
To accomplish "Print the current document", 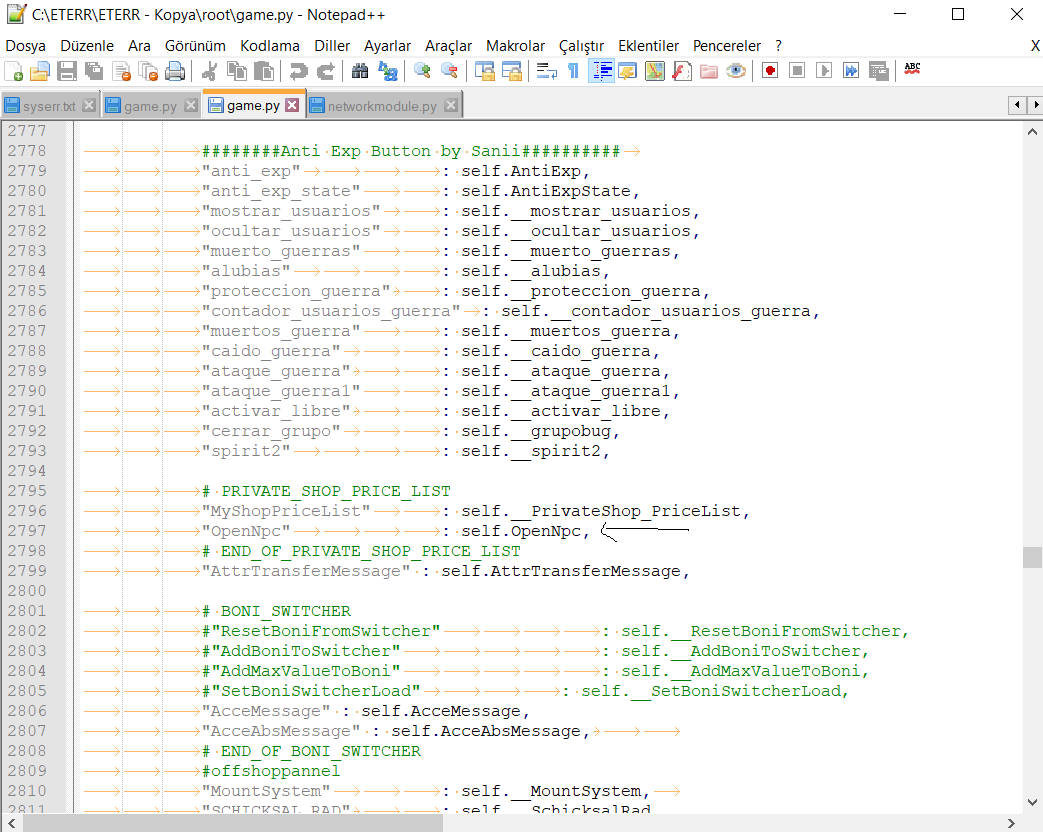I will point(175,71).
